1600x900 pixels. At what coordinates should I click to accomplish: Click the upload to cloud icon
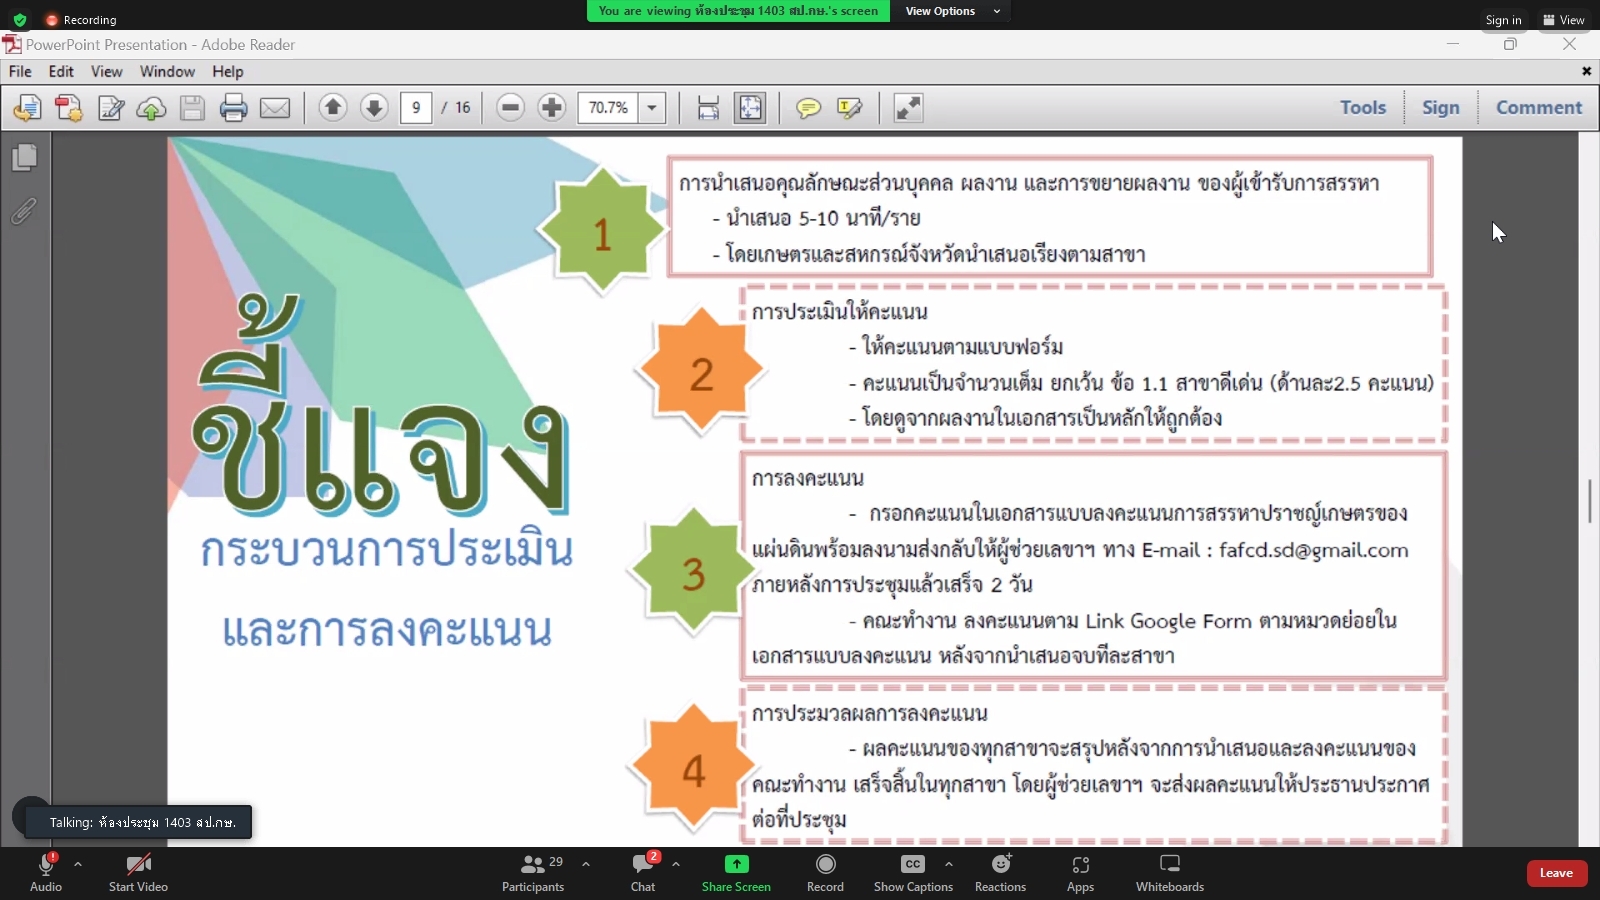pos(151,108)
